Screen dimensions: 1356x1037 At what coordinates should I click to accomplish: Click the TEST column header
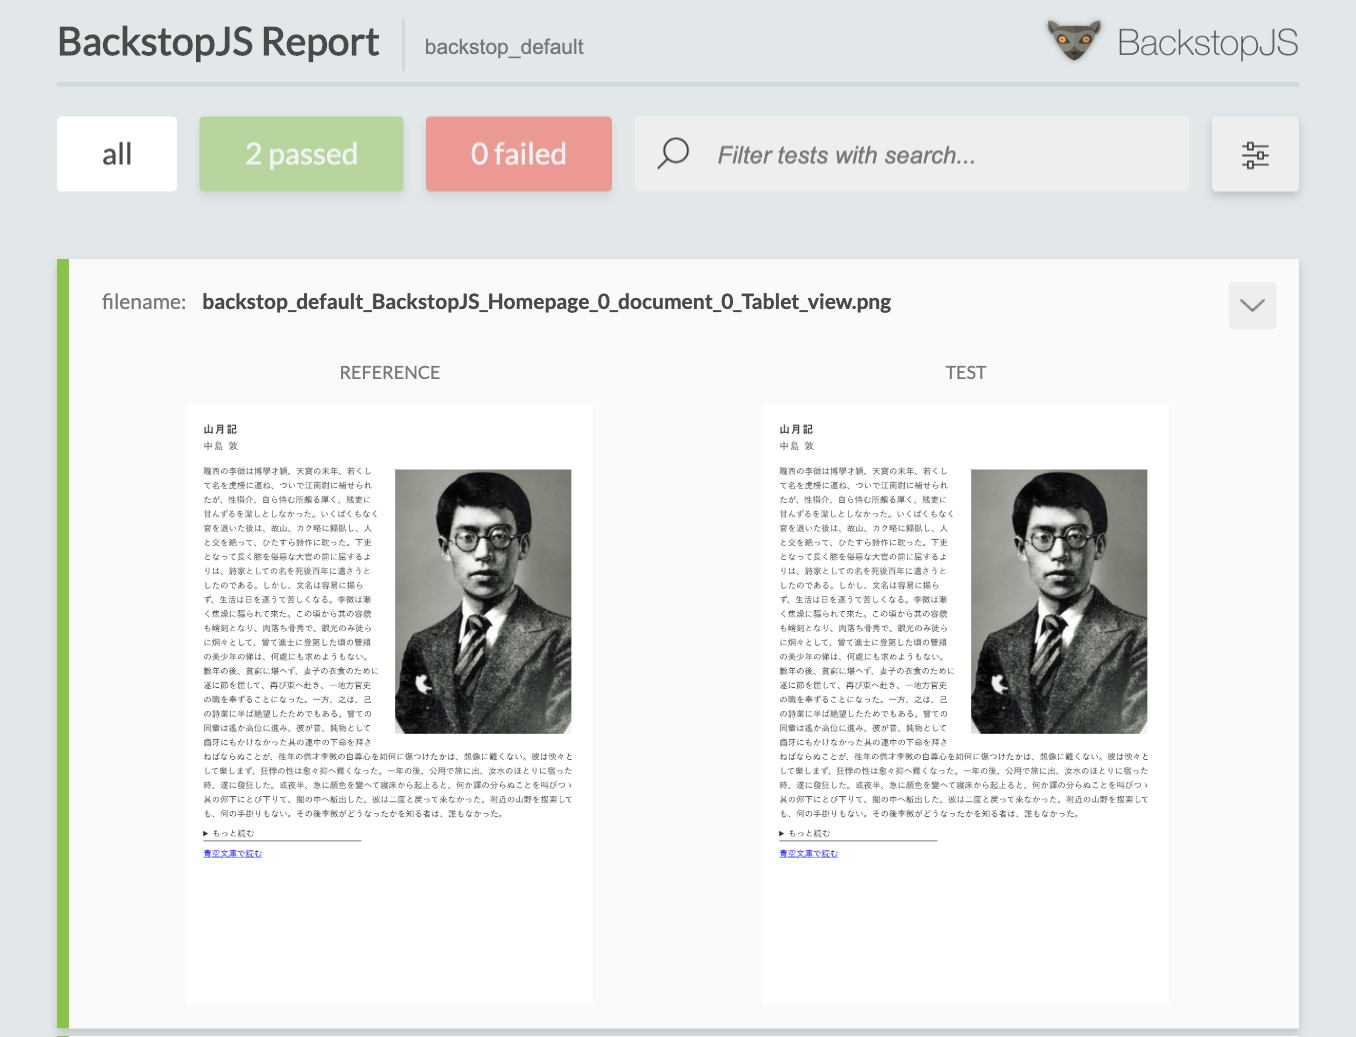coord(965,372)
